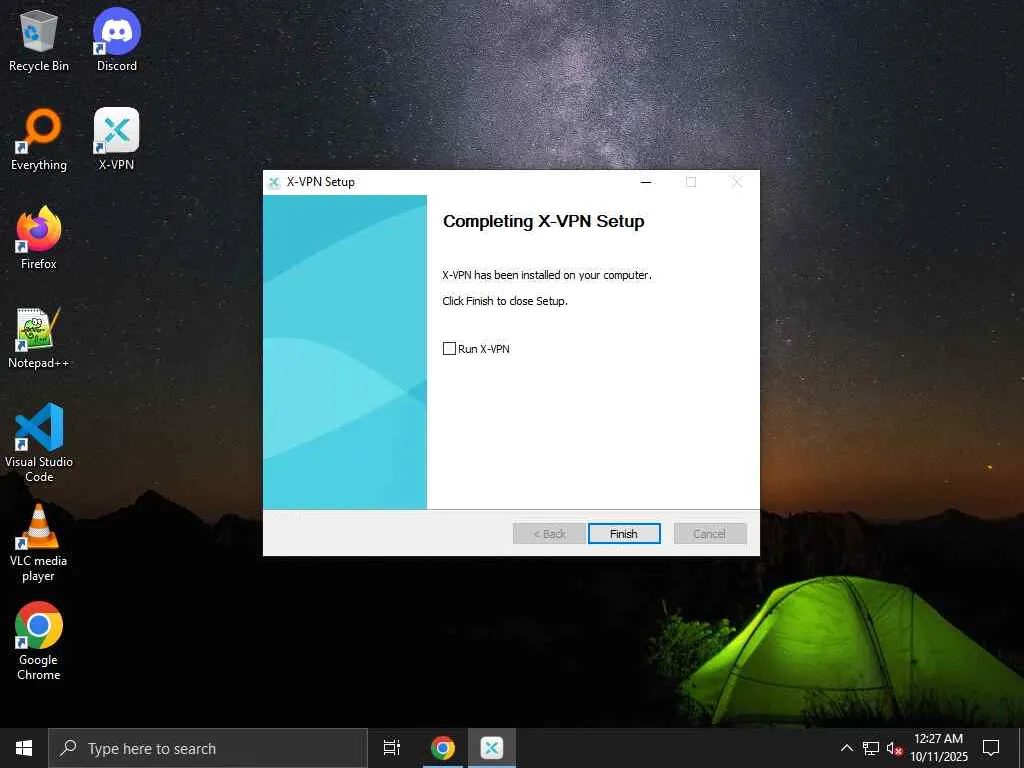1024x768 pixels.
Task: Click the greyed-out Cancel button
Action: pos(710,534)
